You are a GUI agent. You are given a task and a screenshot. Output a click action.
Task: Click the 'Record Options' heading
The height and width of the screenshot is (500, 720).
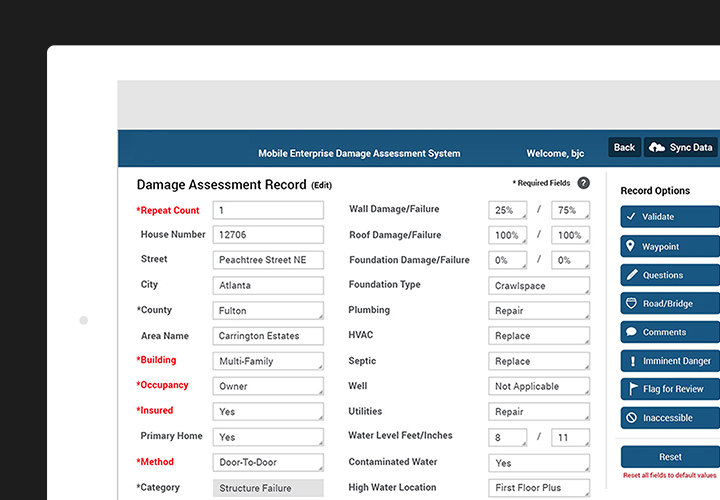pyautogui.click(x=655, y=191)
